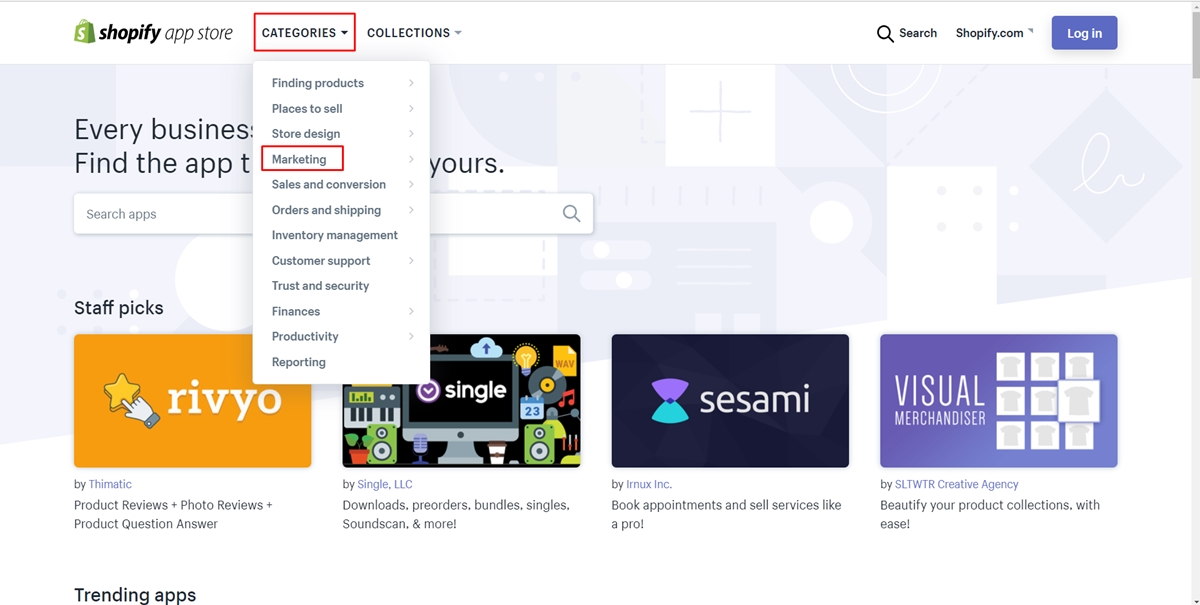Image resolution: width=1200 pixels, height=605 pixels.
Task: Click the Log in button
Action: (x=1084, y=33)
